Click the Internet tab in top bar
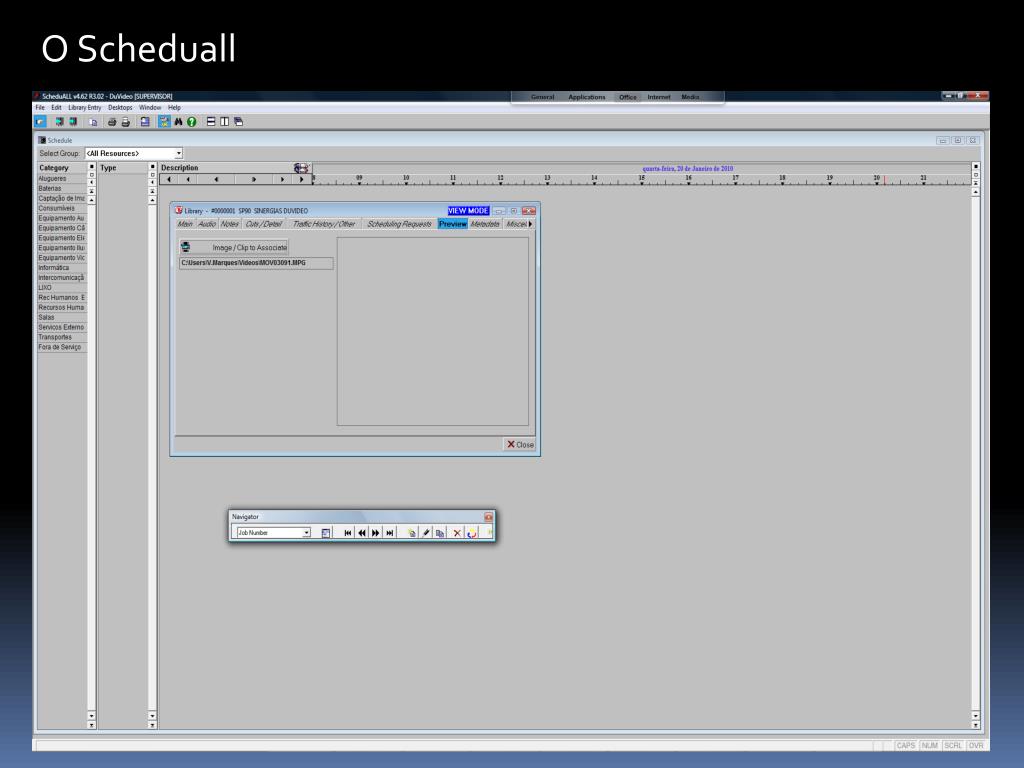This screenshot has width=1024, height=768. pyautogui.click(x=659, y=97)
